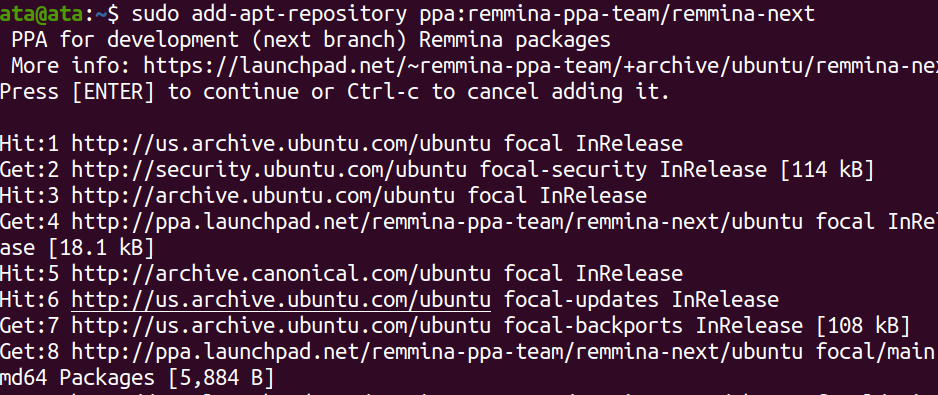This screenshot has width=938, height=395.
Task: Click the [108 kB] size text
Action: pyautogui.click(x=863, y=326)
